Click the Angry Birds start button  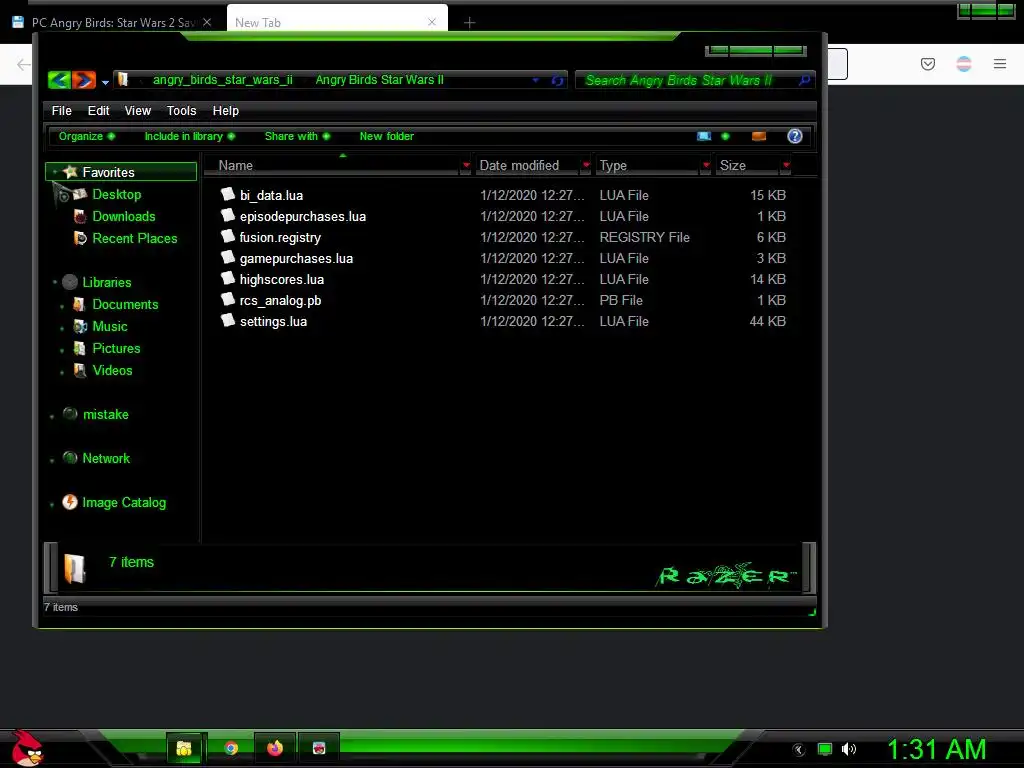[27, 748]
